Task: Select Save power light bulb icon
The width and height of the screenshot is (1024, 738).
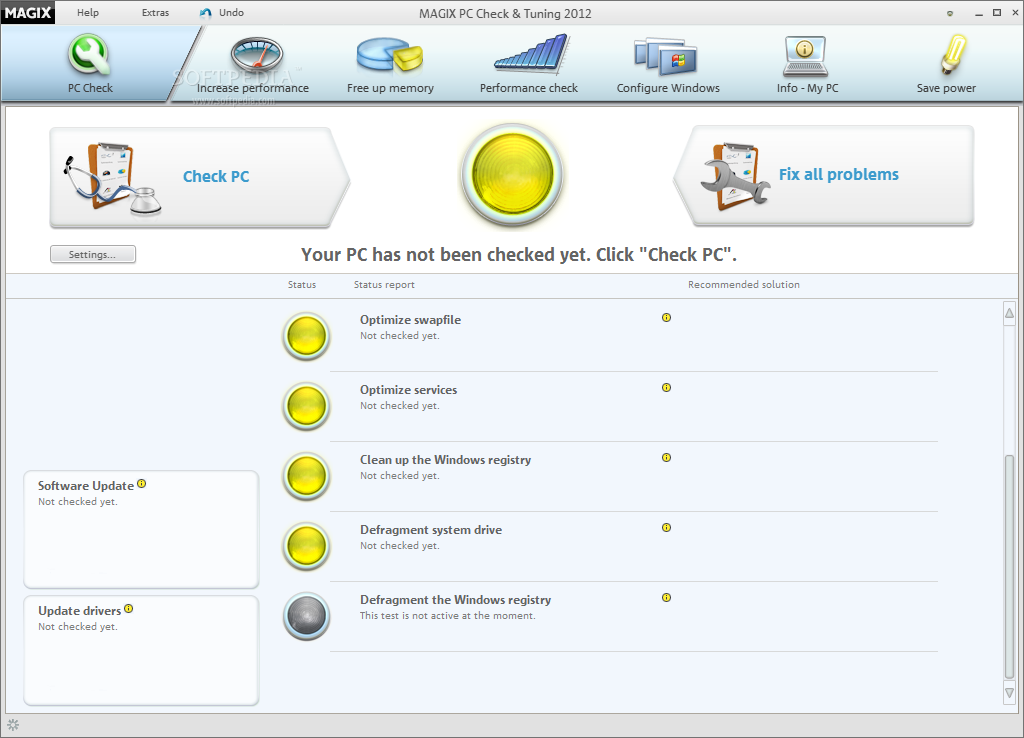Action: click(954, 54)
